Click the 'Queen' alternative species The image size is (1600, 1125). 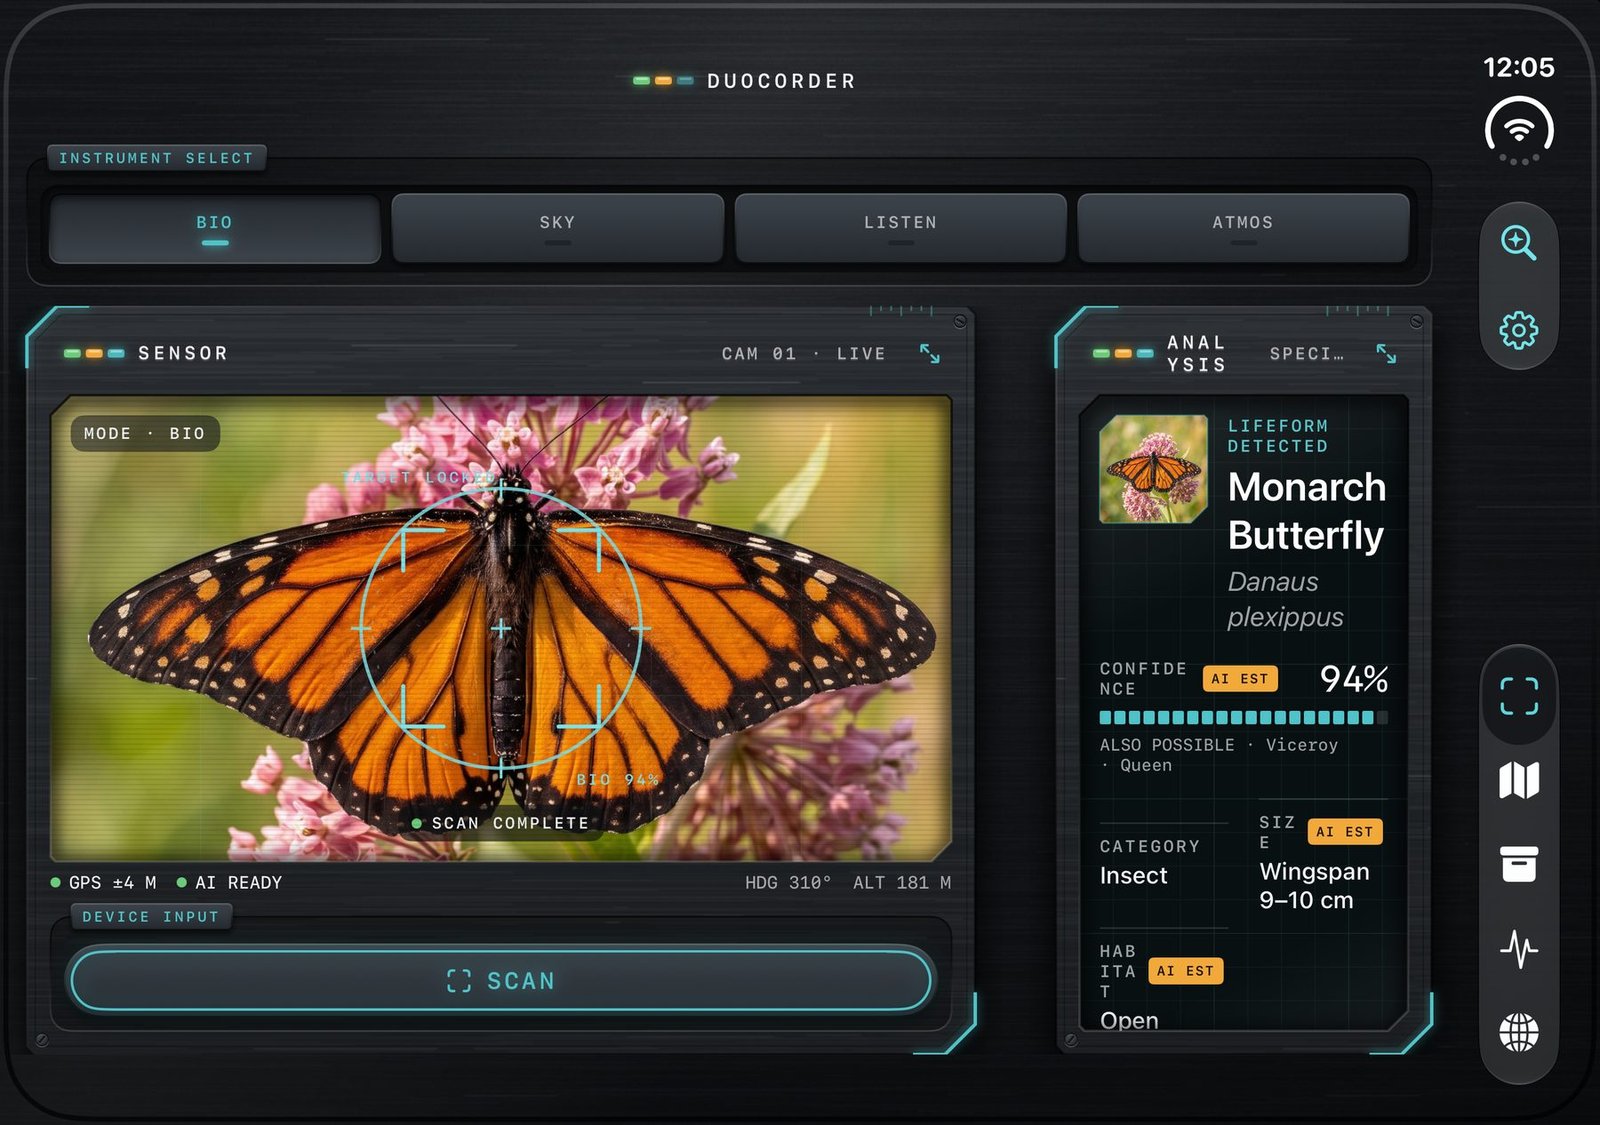click(1146, 765)
